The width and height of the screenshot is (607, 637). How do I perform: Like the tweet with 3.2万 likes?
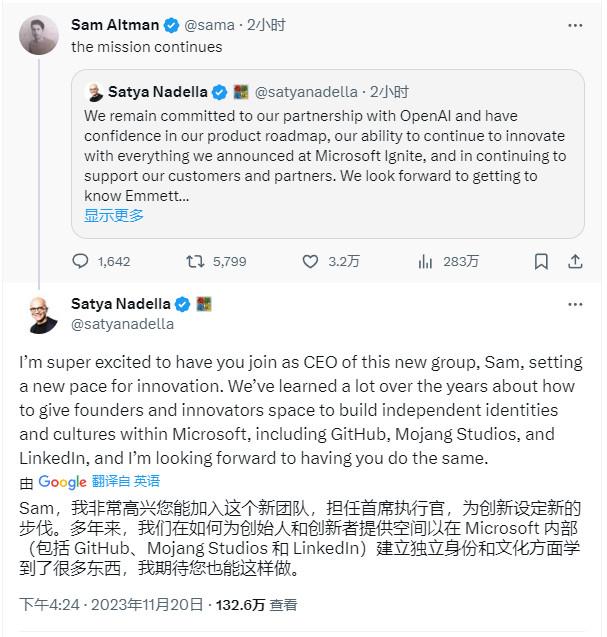[x=311, y=261]
